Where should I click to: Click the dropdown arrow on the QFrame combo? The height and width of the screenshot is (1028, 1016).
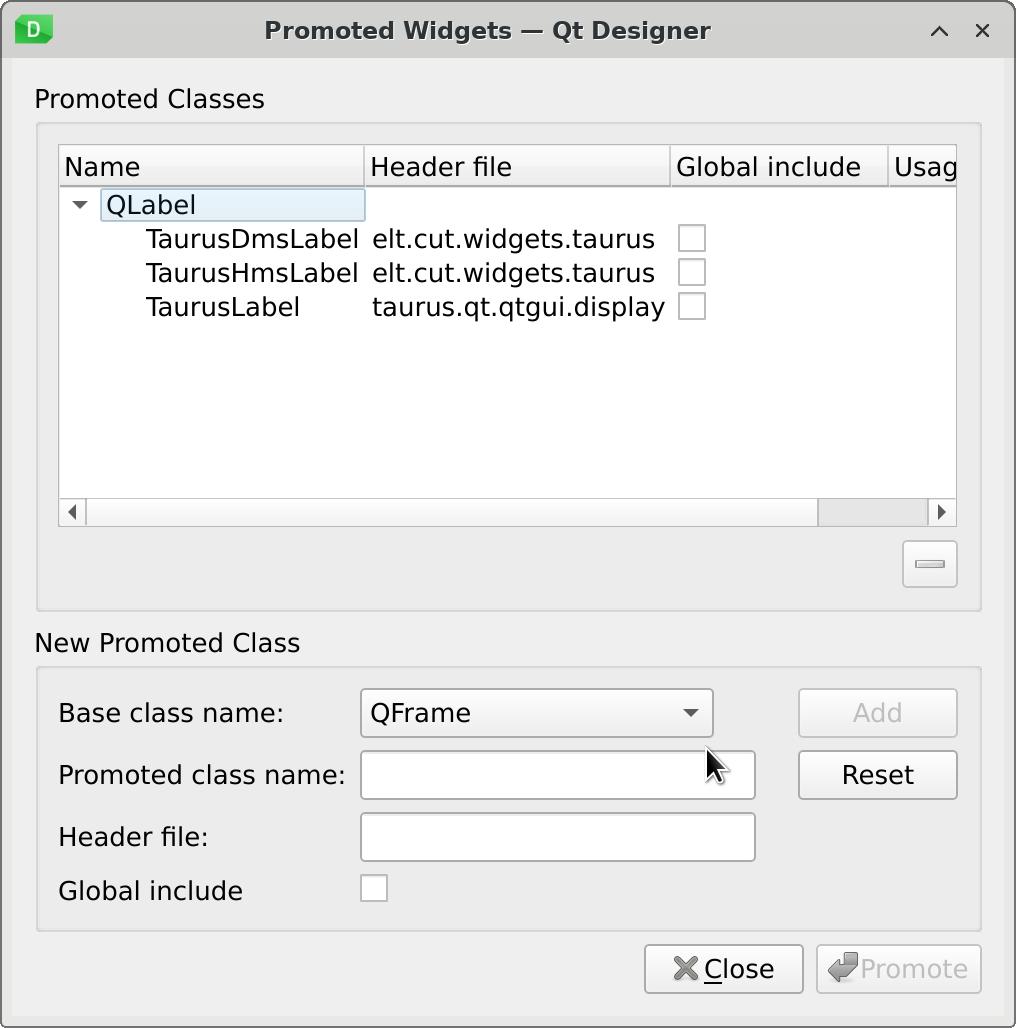(x=690, y=713)
